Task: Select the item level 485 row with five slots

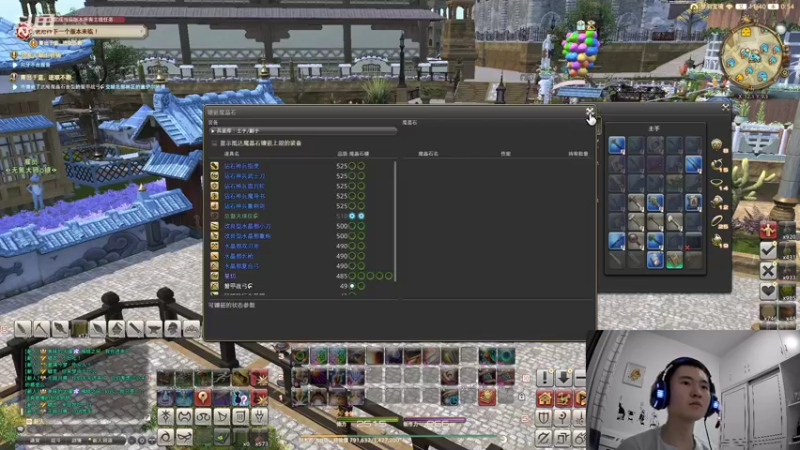Action: click(x=302, y=276)
